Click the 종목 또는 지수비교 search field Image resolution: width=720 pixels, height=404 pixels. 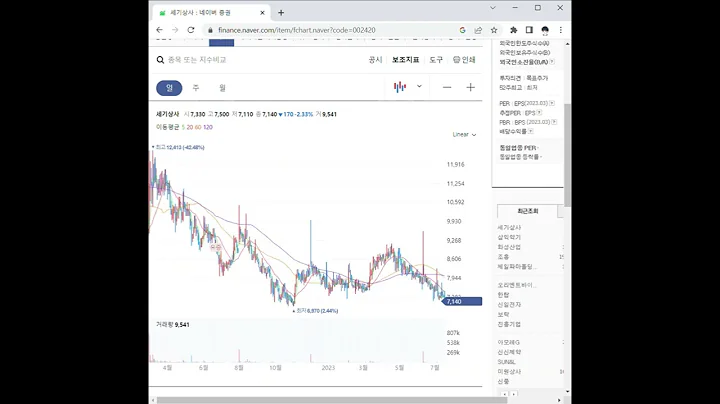[x=197, y=60]
